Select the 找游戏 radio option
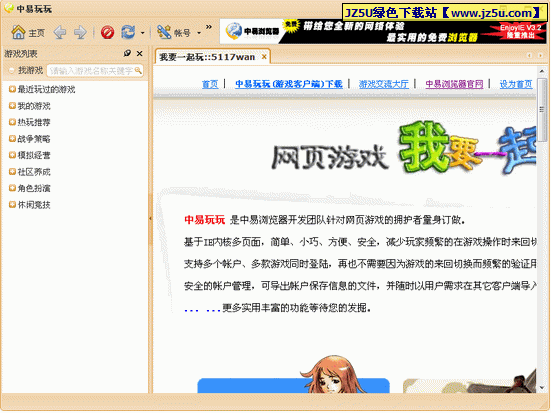The image size is (551, 413). click(x=12, y=71)
